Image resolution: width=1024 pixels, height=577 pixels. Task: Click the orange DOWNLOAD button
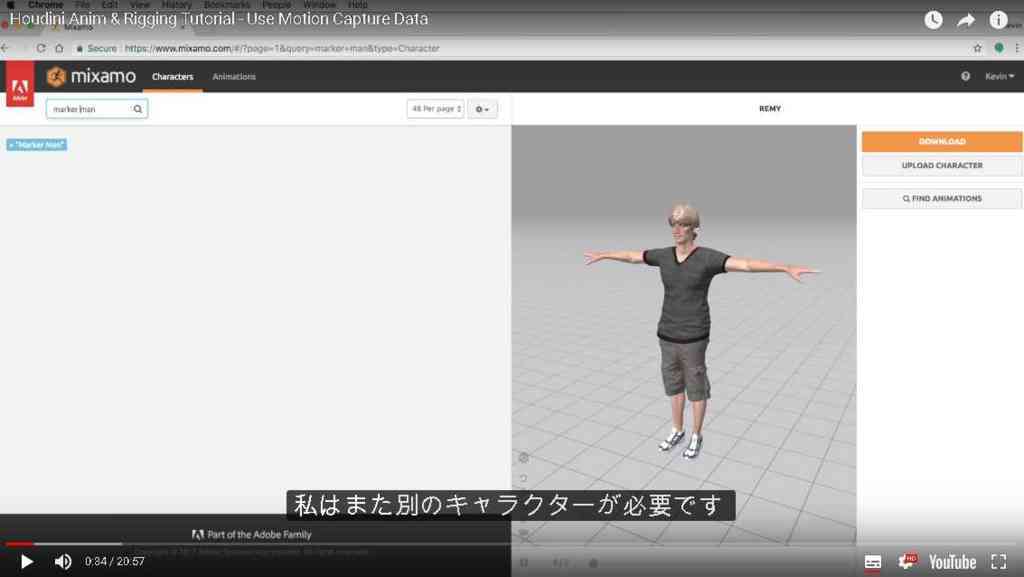pyautogui.click(x=942, y=141)
